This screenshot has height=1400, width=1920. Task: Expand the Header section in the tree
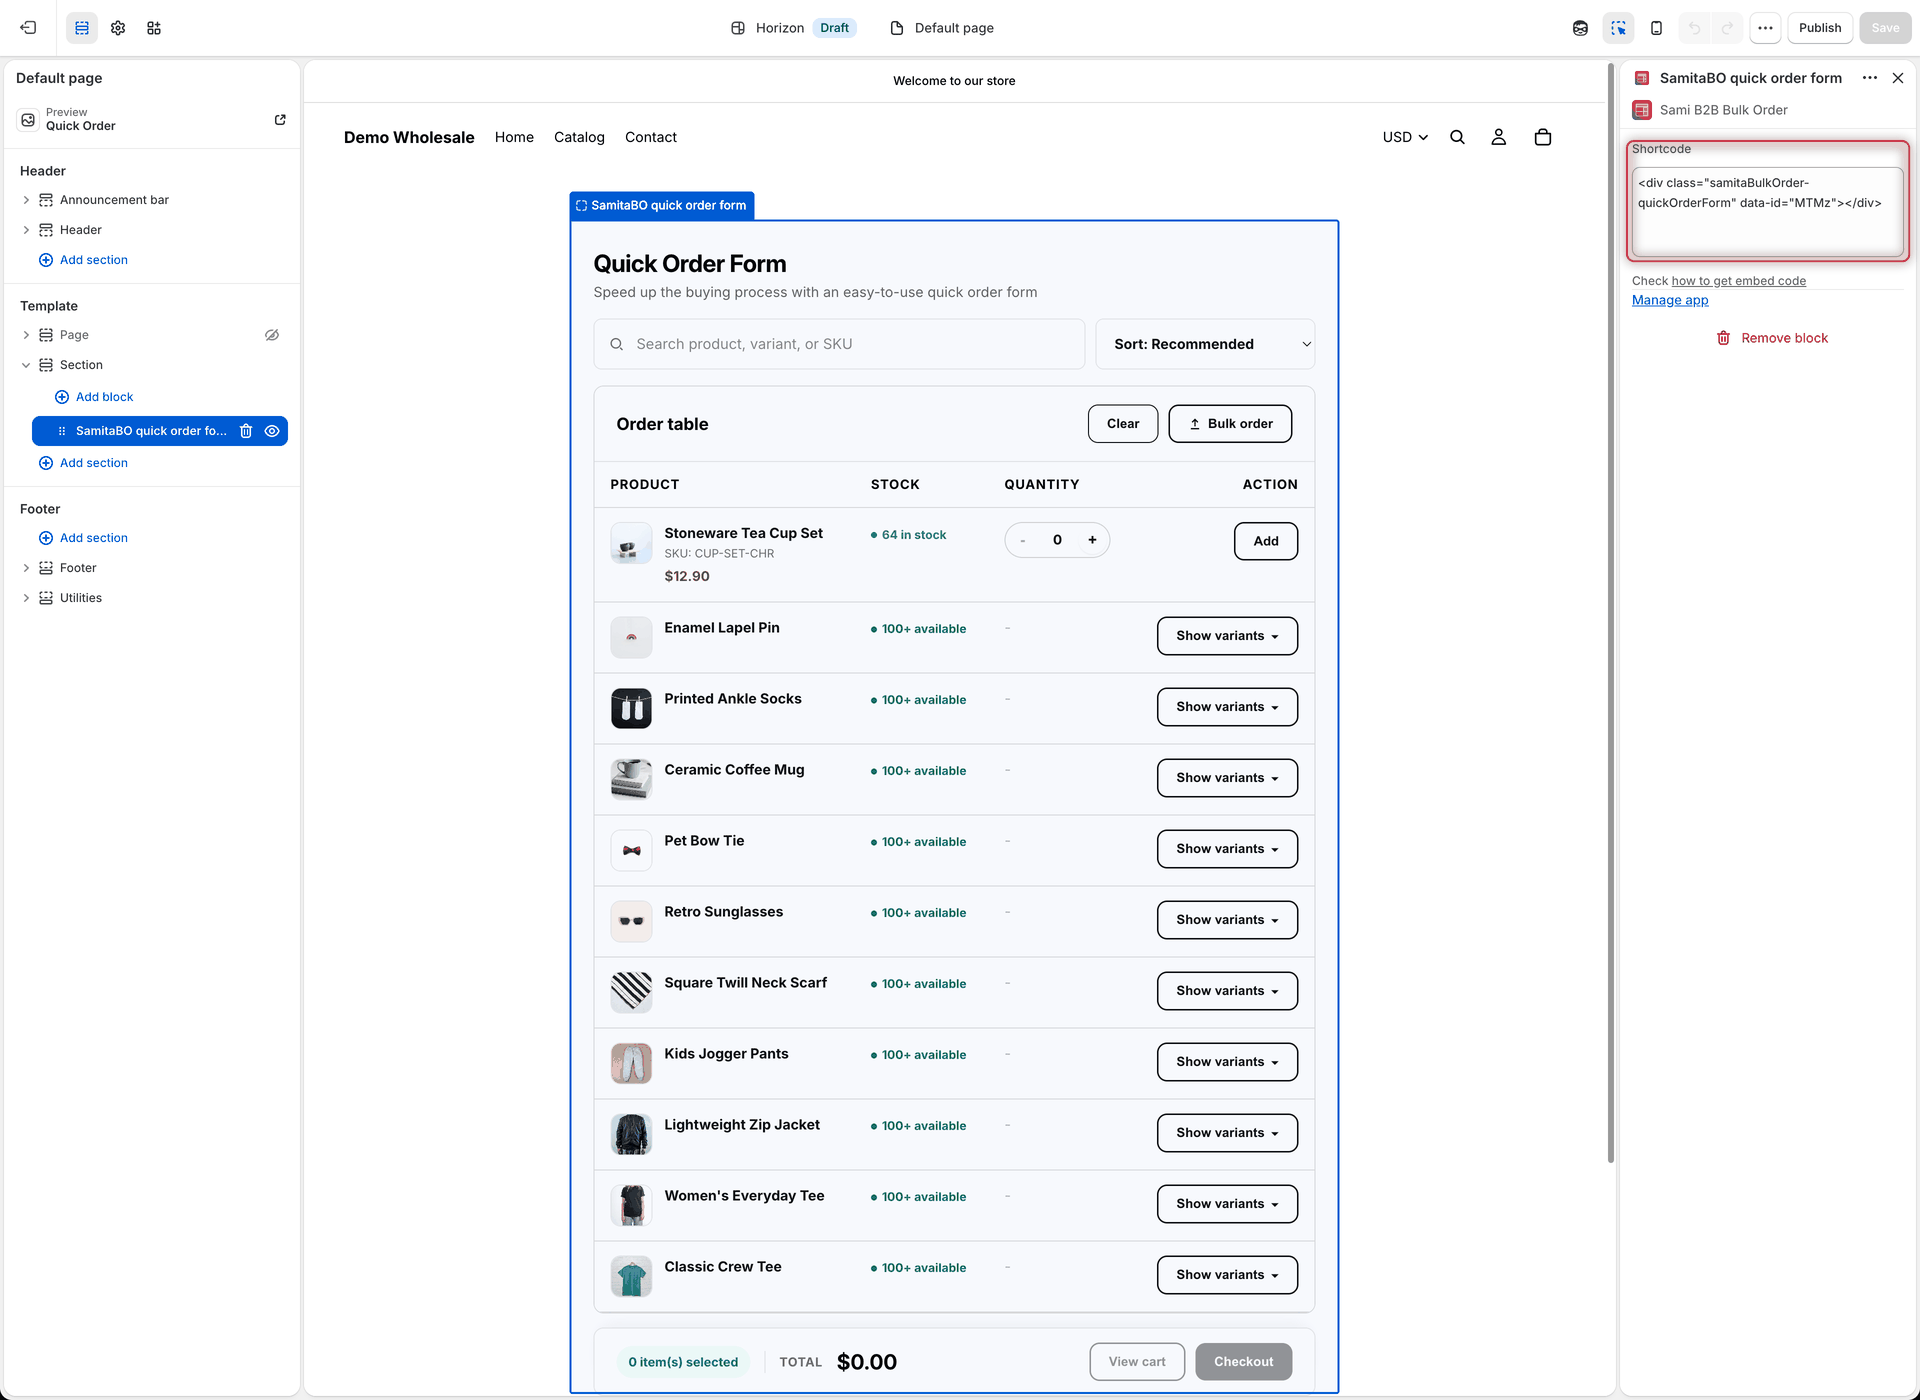pos(26,230)
